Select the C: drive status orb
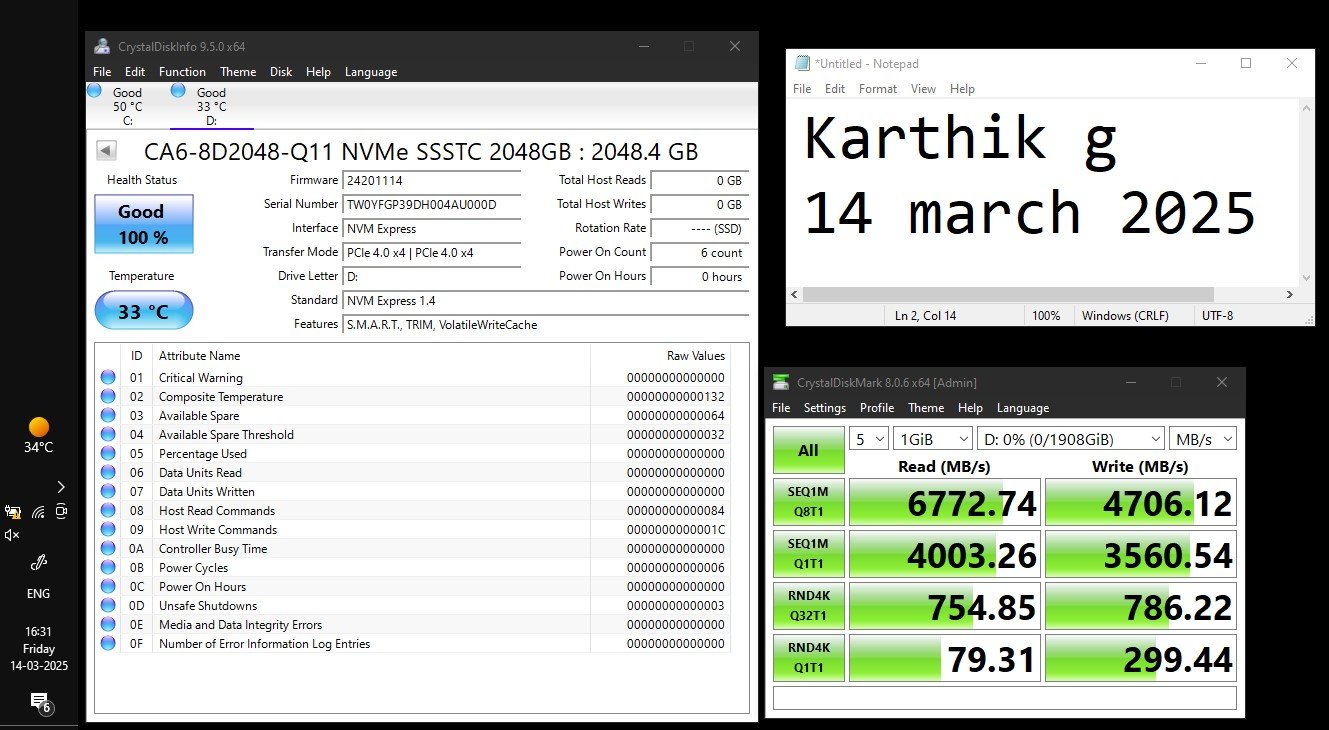The image size is (1329, 730). coord(95,90)
